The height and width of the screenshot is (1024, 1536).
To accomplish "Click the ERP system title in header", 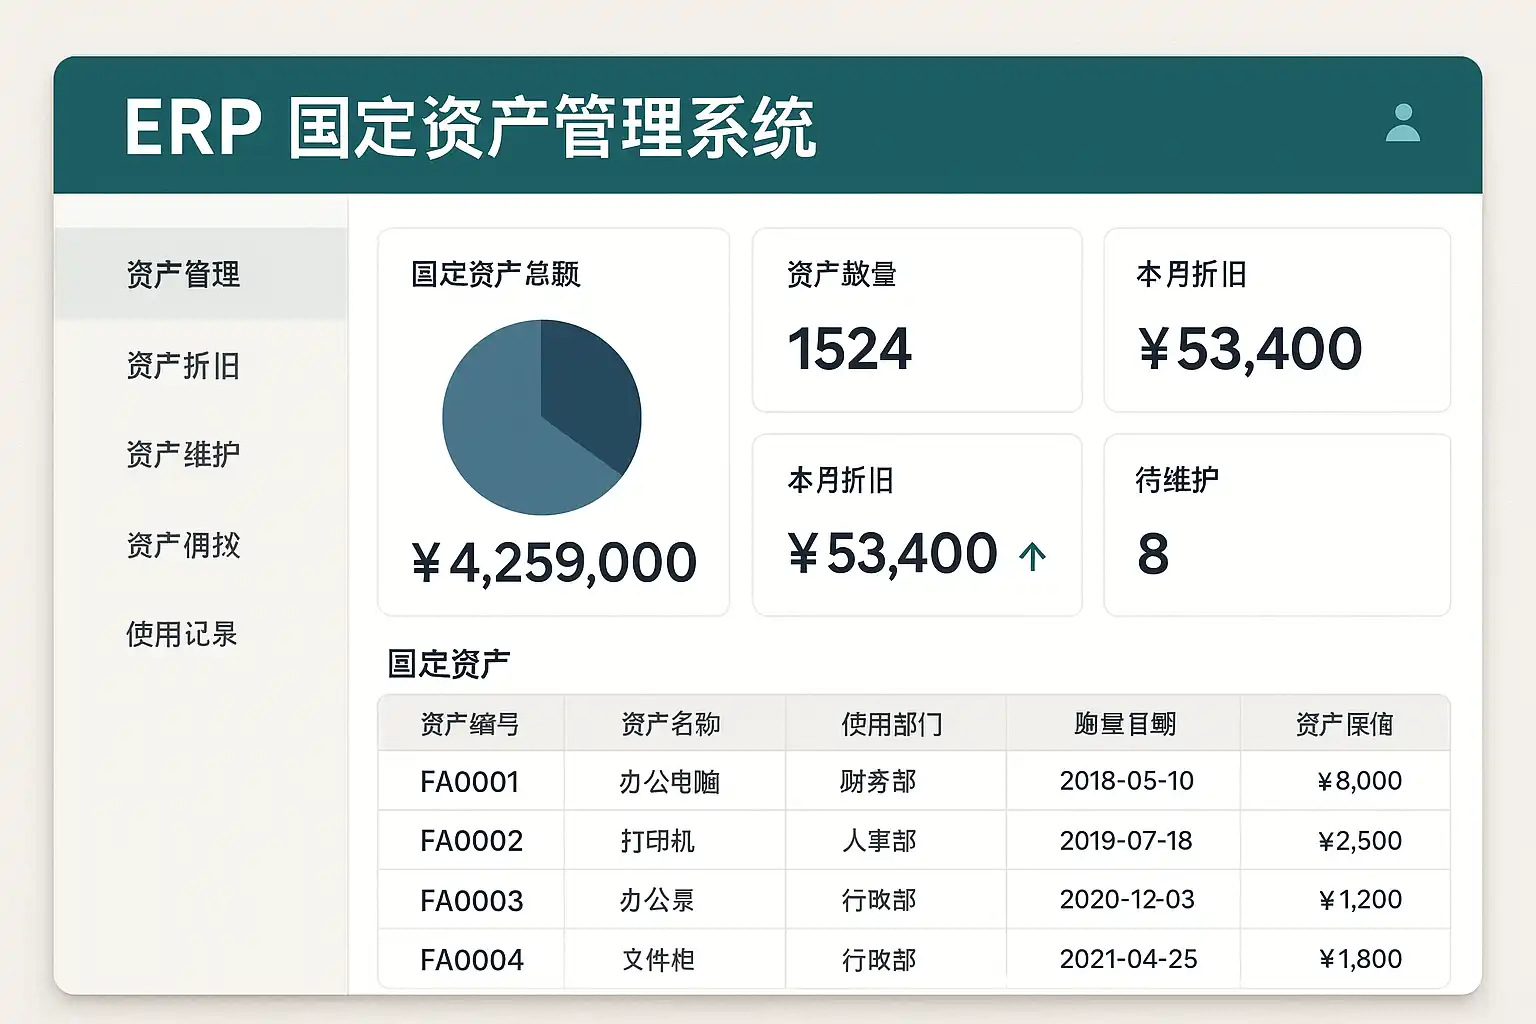I will pyautogui.click(x=470, y=127).
